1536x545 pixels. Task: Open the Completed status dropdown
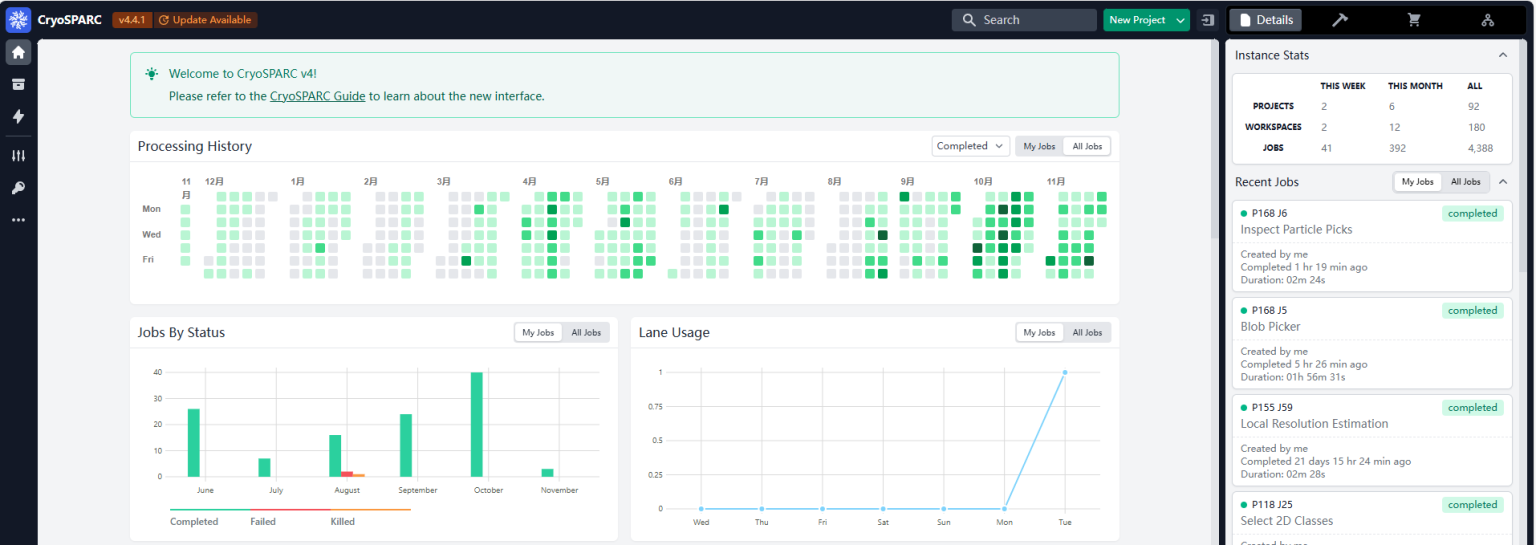[970, 146]
